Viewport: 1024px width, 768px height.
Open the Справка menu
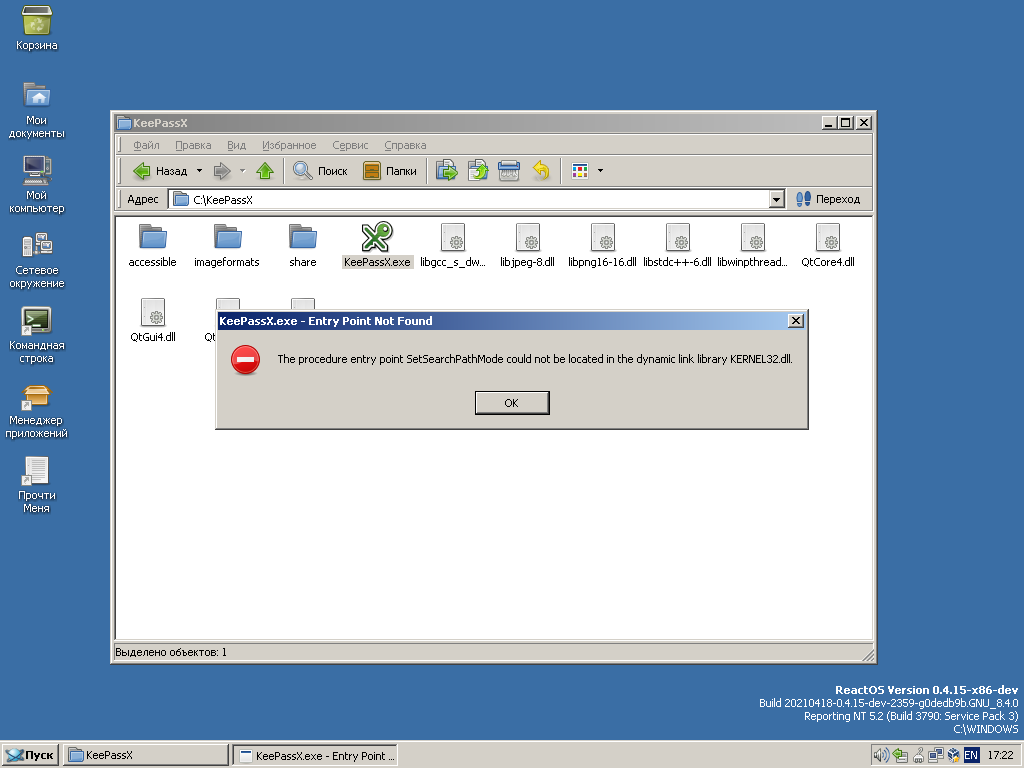click(405, 145)
